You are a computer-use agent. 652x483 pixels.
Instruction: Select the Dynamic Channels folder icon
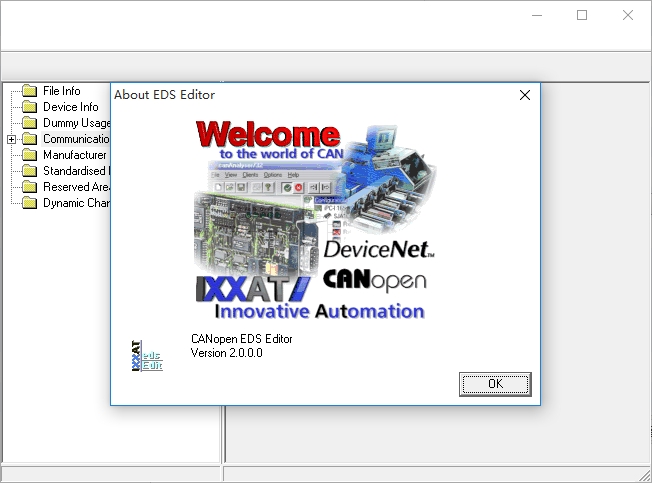(x=30, y=203)
